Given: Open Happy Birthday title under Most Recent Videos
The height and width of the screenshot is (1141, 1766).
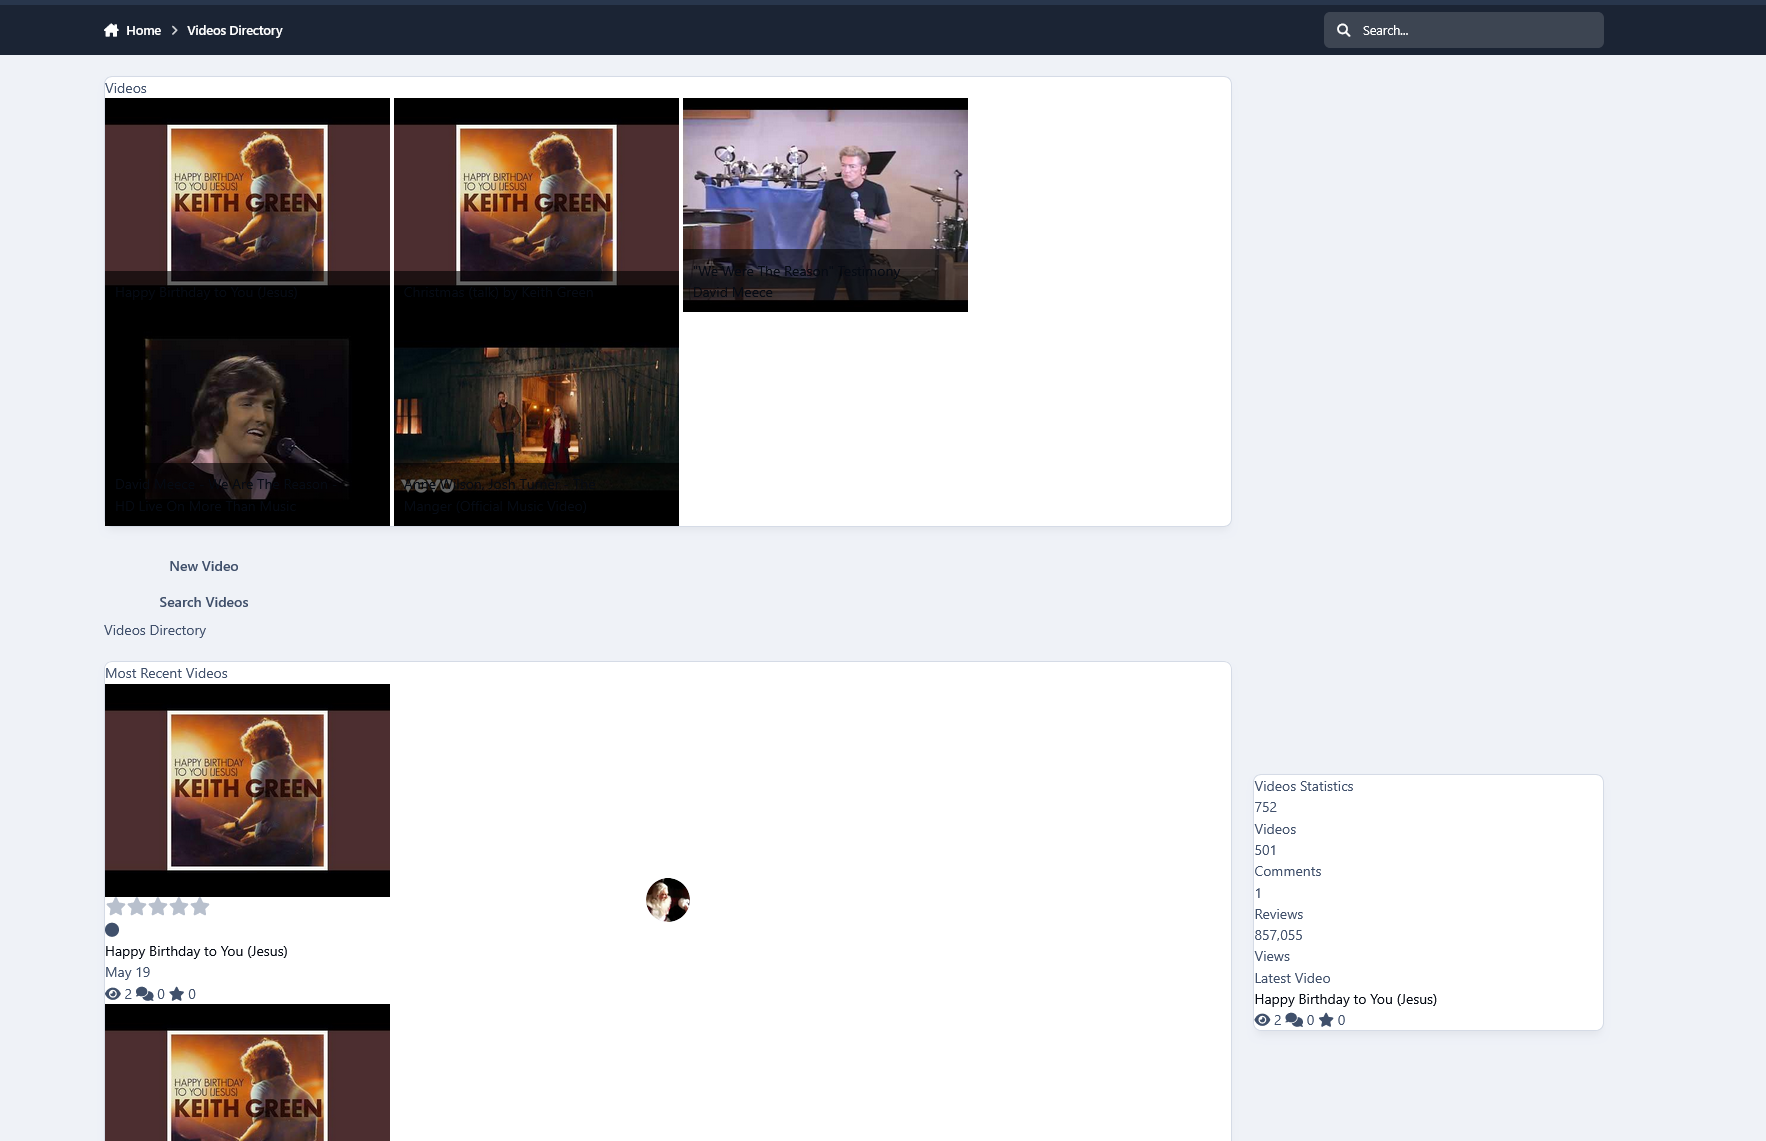Looking at the screenshot, I should tap(196, 951).
